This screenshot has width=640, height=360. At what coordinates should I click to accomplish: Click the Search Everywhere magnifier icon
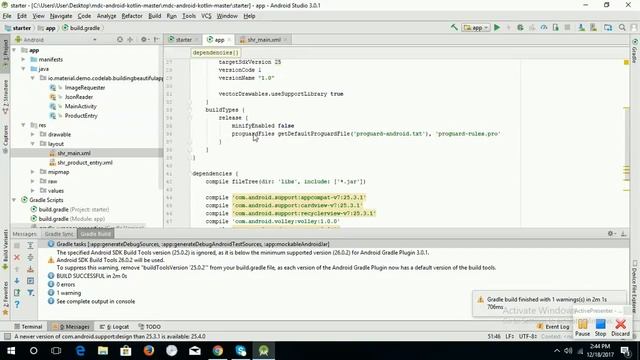pos(622,27)
